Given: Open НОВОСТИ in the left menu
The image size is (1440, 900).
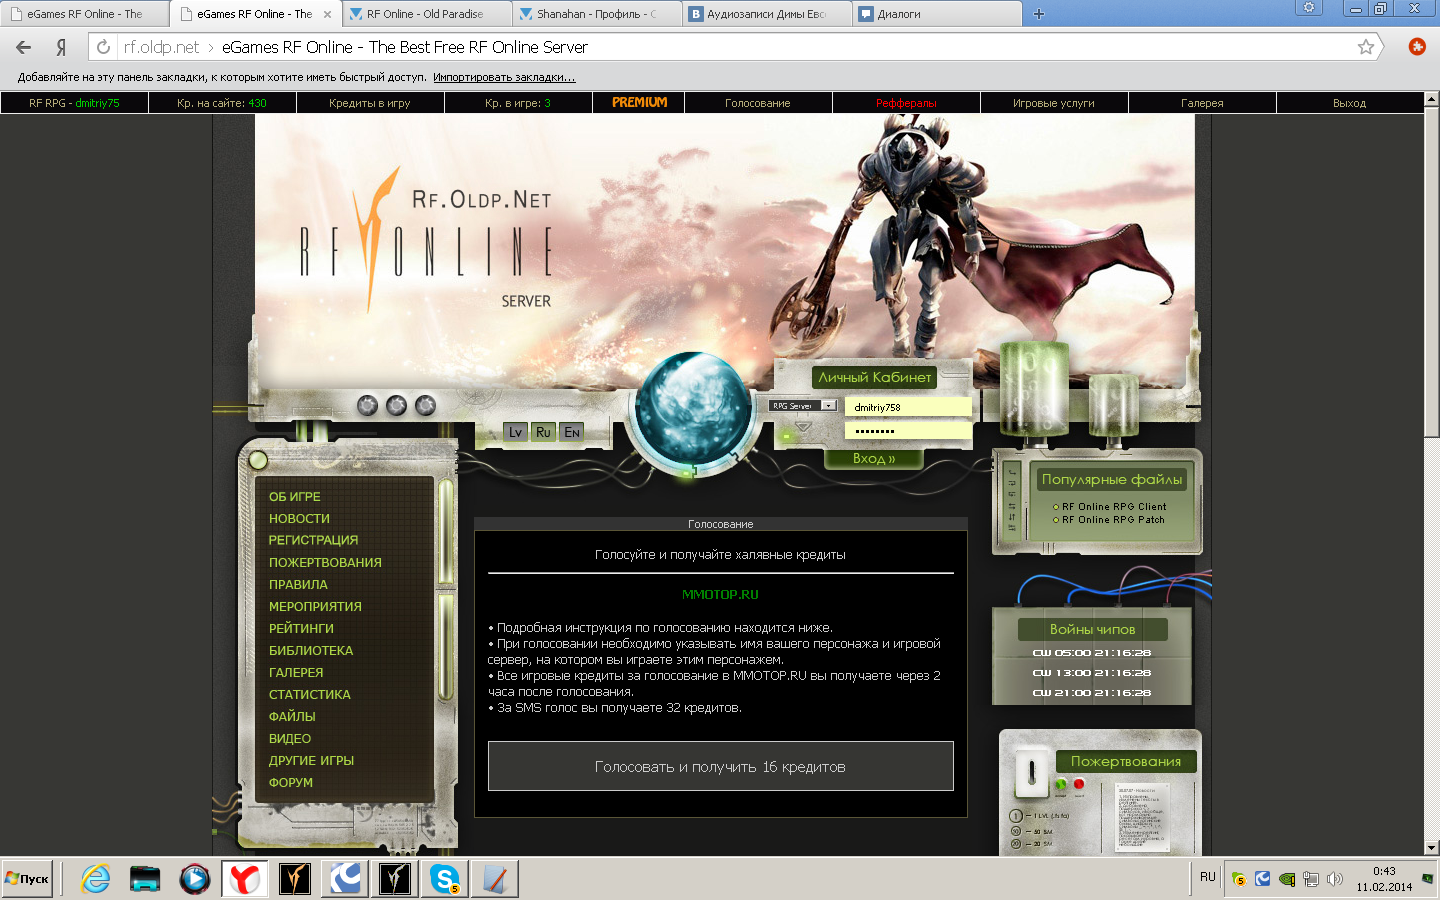Looking at the screenshot, I should [299, 519].
